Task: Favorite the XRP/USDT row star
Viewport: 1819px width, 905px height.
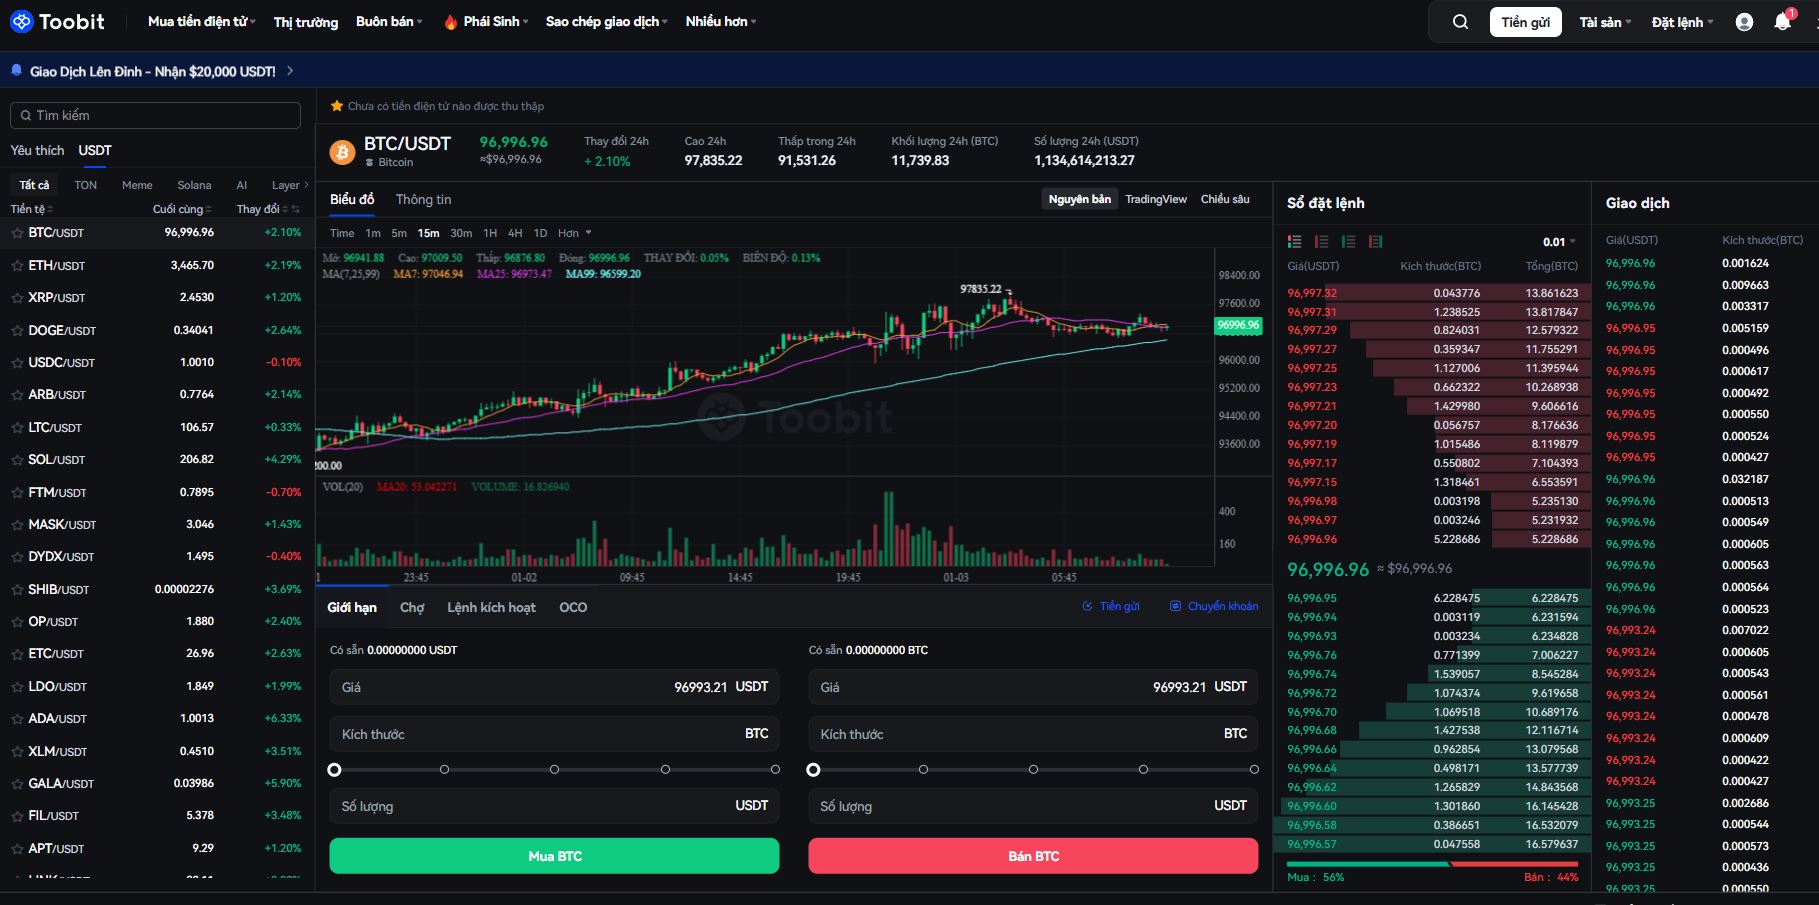Action: (x=17, y=297)
